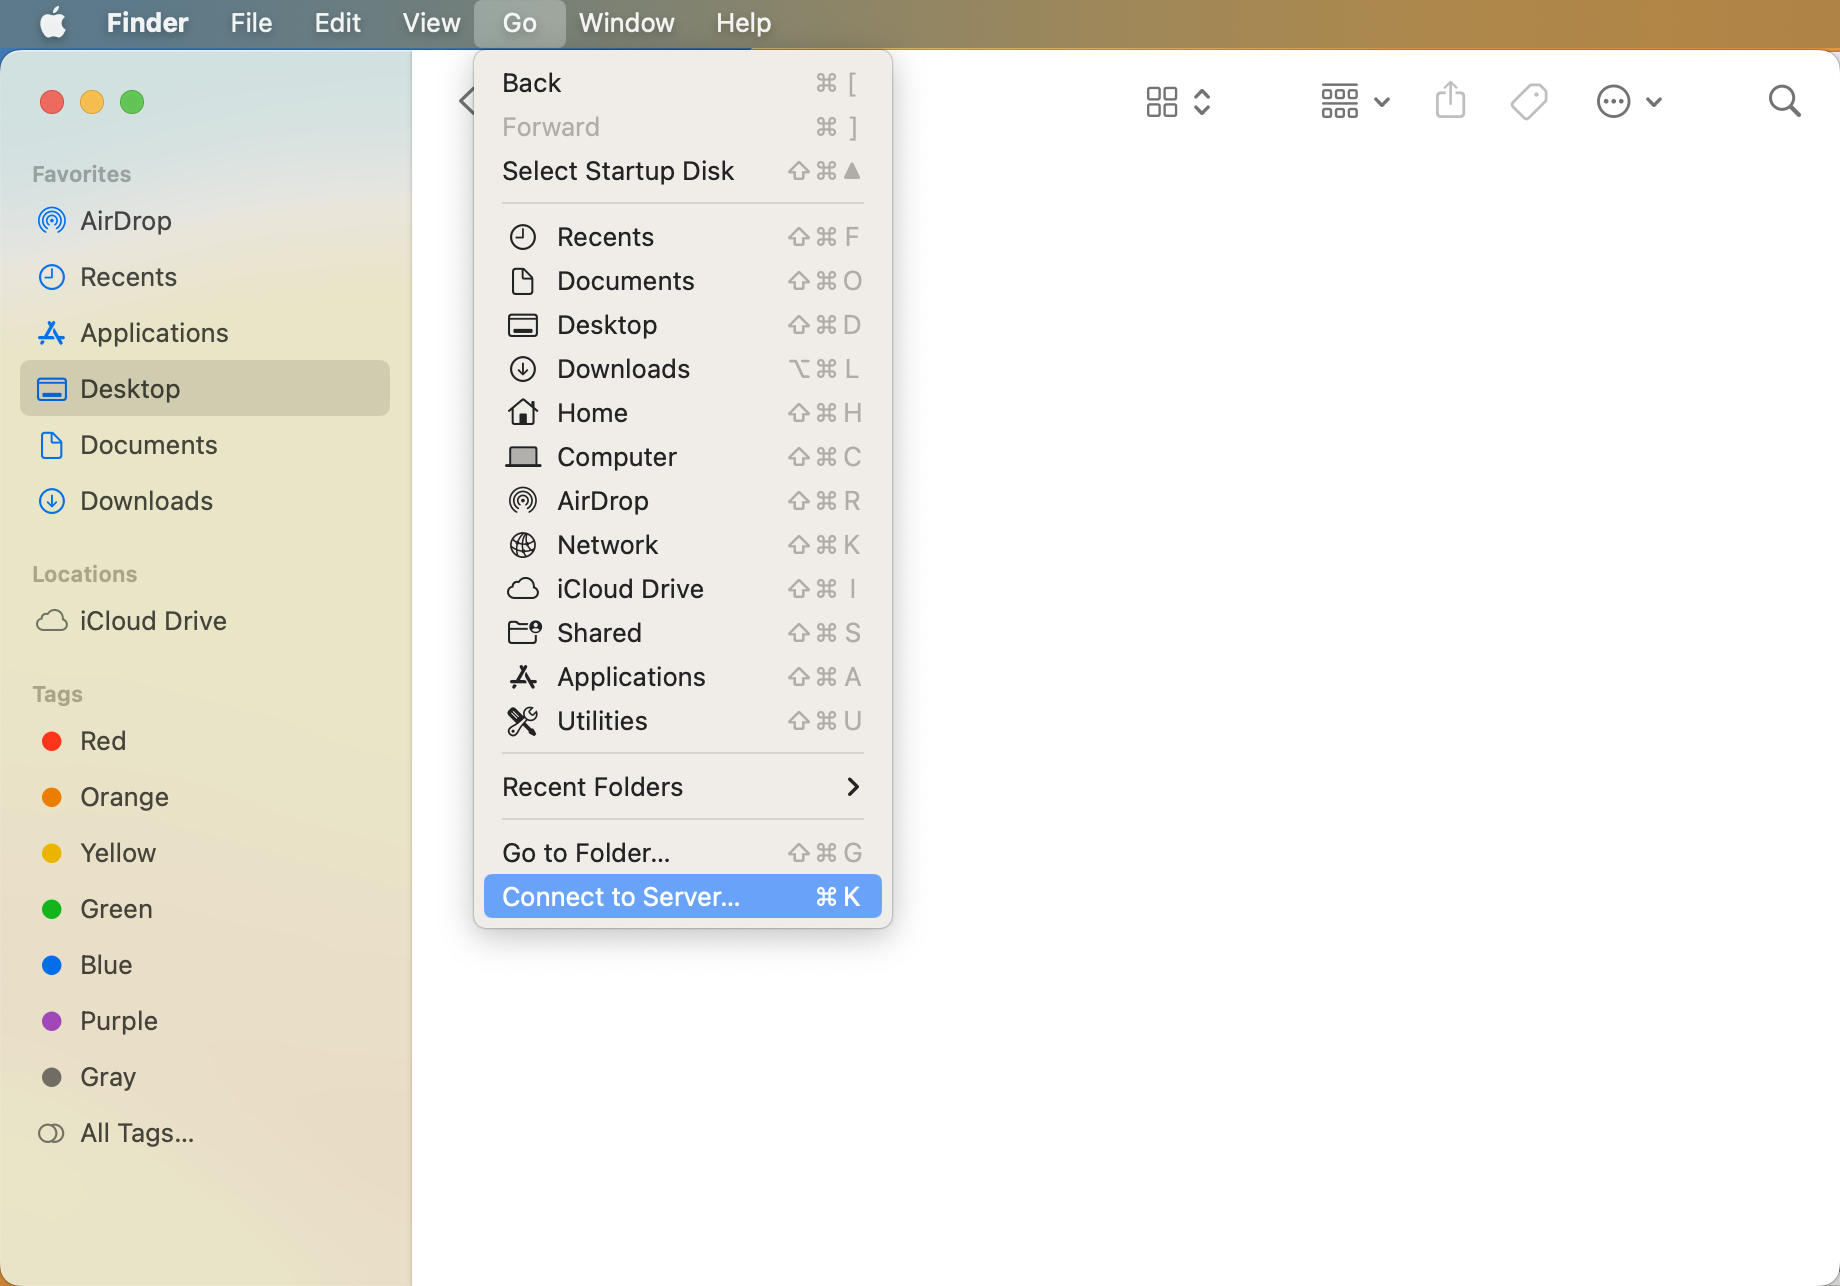This screenshot has width=1840, height=1286.
Task: Click the AirDrop icon in the sidebar
Action: pyautogui.click(x=52, y=221)
